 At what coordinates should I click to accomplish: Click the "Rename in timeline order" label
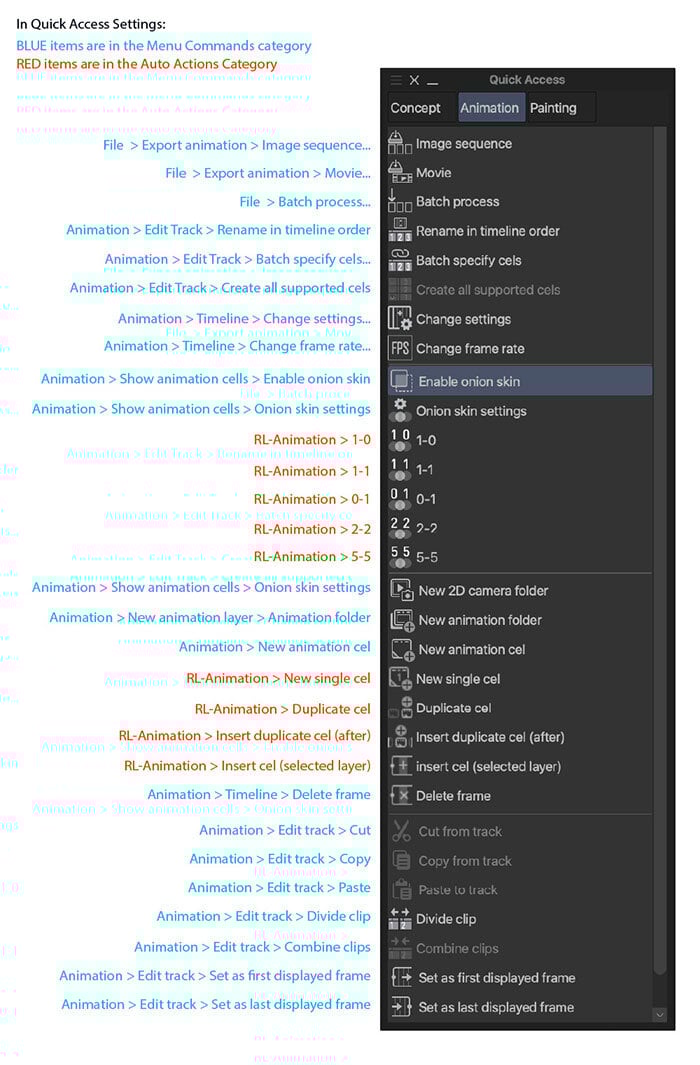coord(487,231)
